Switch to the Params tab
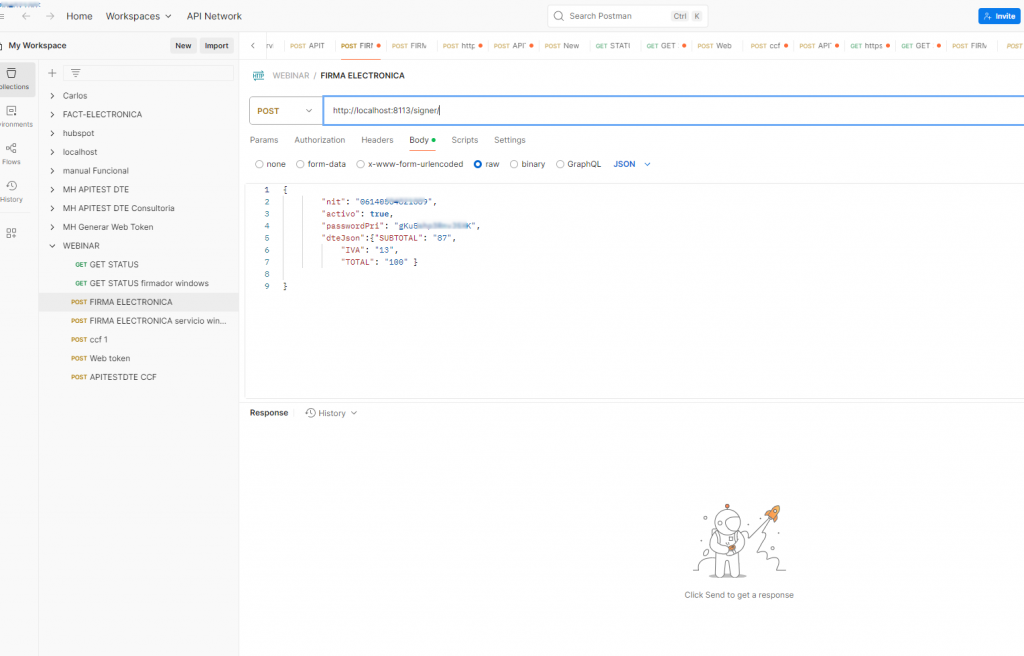This screenshot has height=656, width=1024. click(x=264, y=140)
